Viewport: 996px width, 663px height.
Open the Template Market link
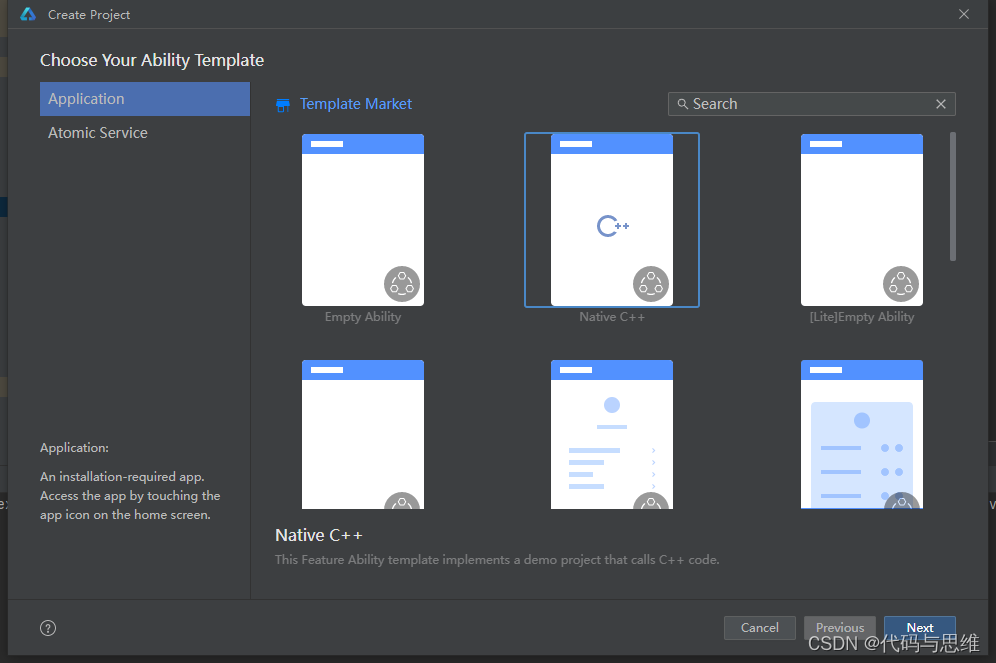(x=356, y=104)
